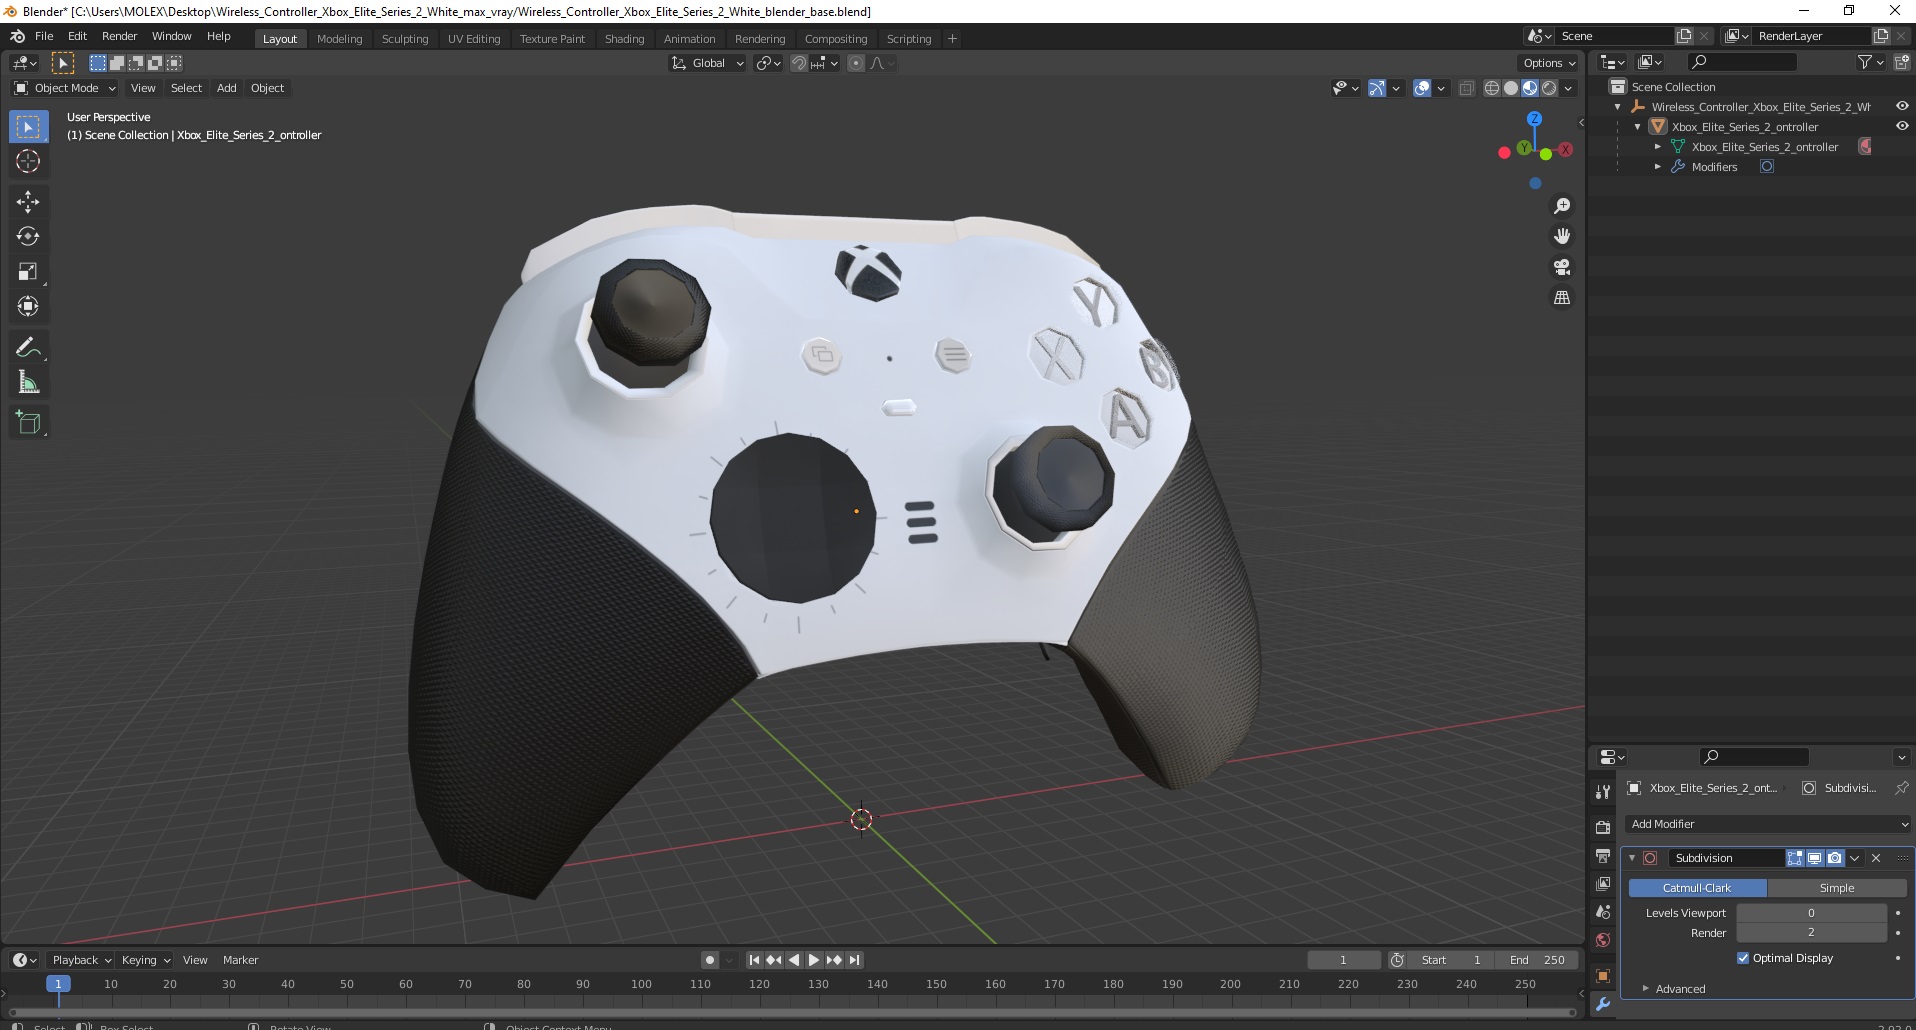The height and width of the screenshot is (1030, 1916).
Task: Expand the Modifiers row in outliner
Action: tap(1657, 167)
